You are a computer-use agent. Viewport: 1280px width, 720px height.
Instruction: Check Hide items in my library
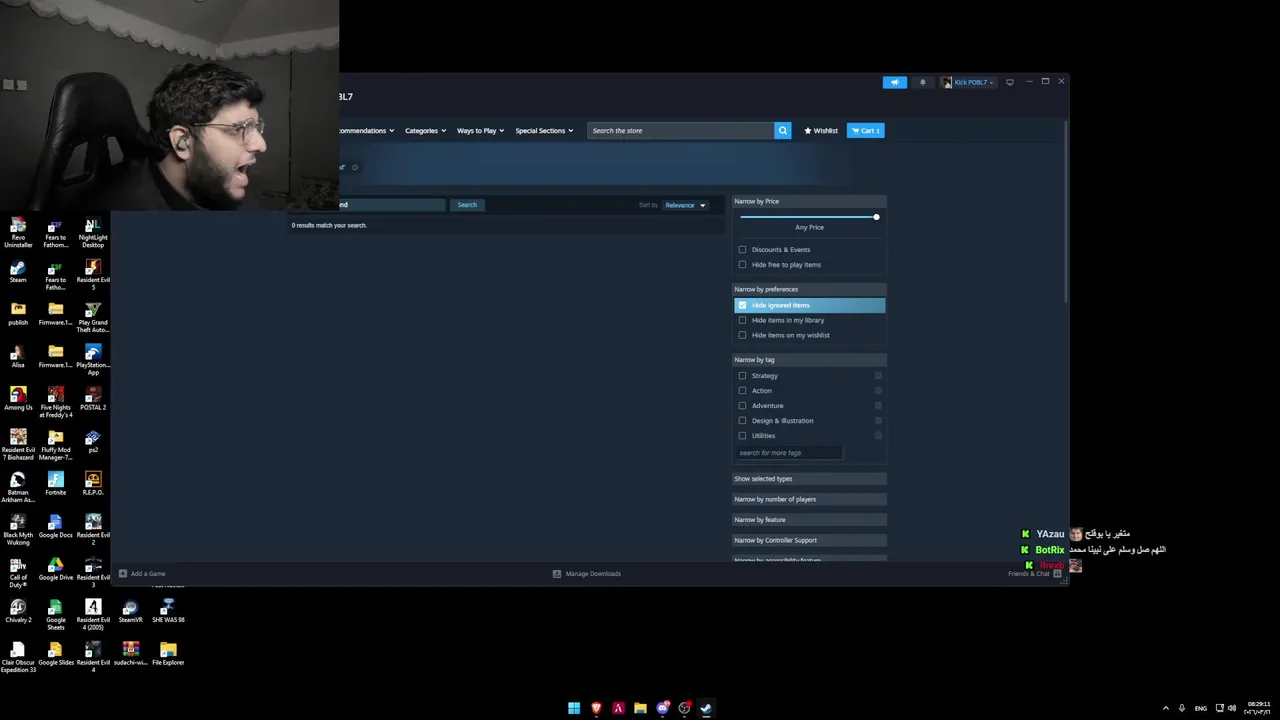click(x=742, y=320)
